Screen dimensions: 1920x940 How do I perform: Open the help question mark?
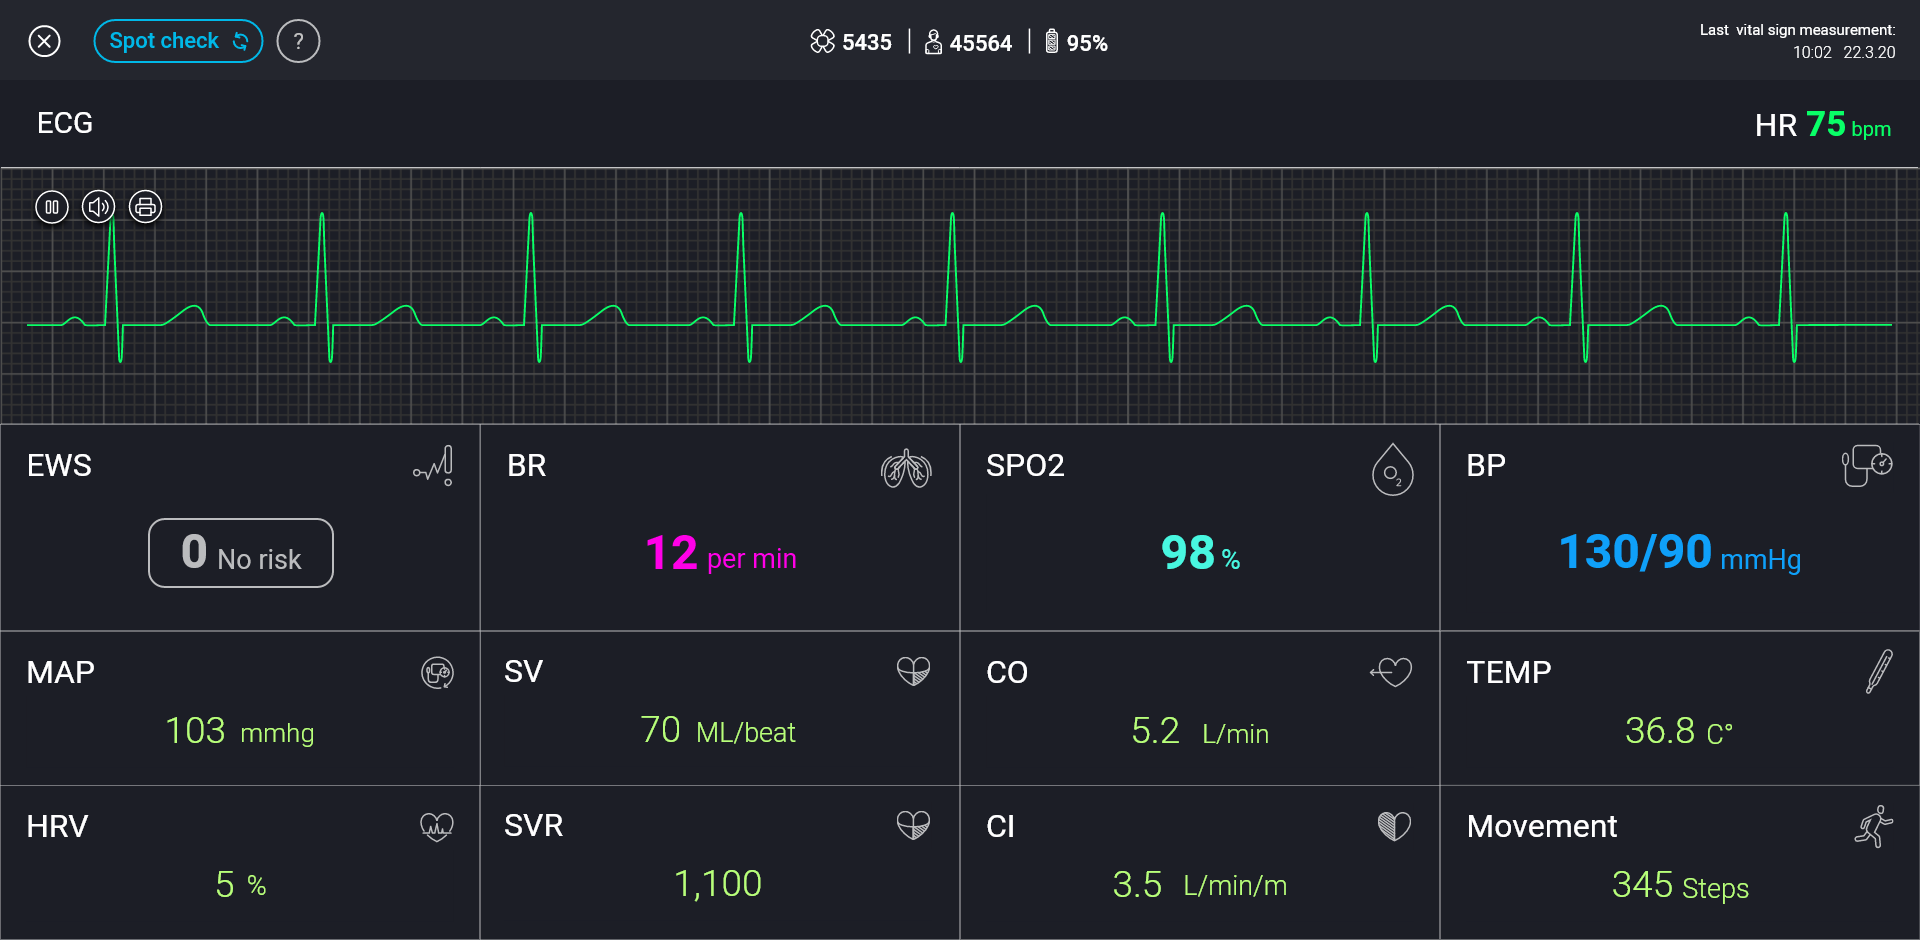298,40
